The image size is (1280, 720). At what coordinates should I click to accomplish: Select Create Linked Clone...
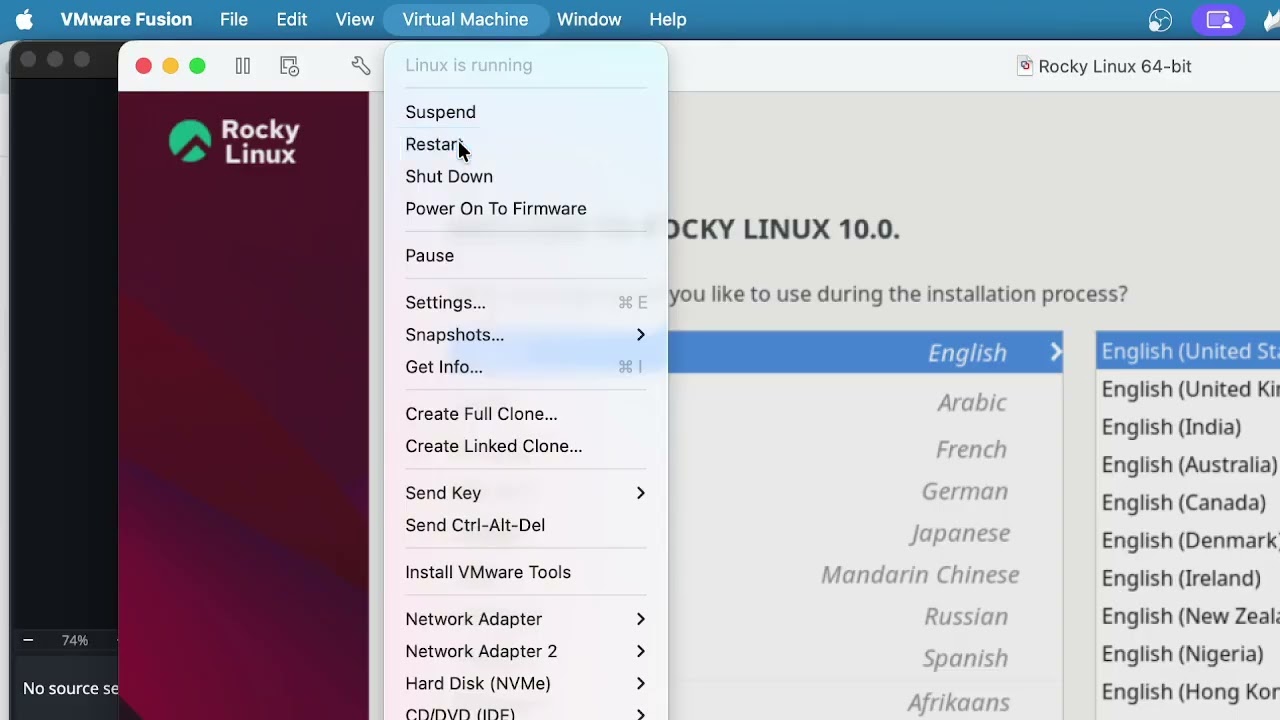pyautogui.click(x=526, y=445)
